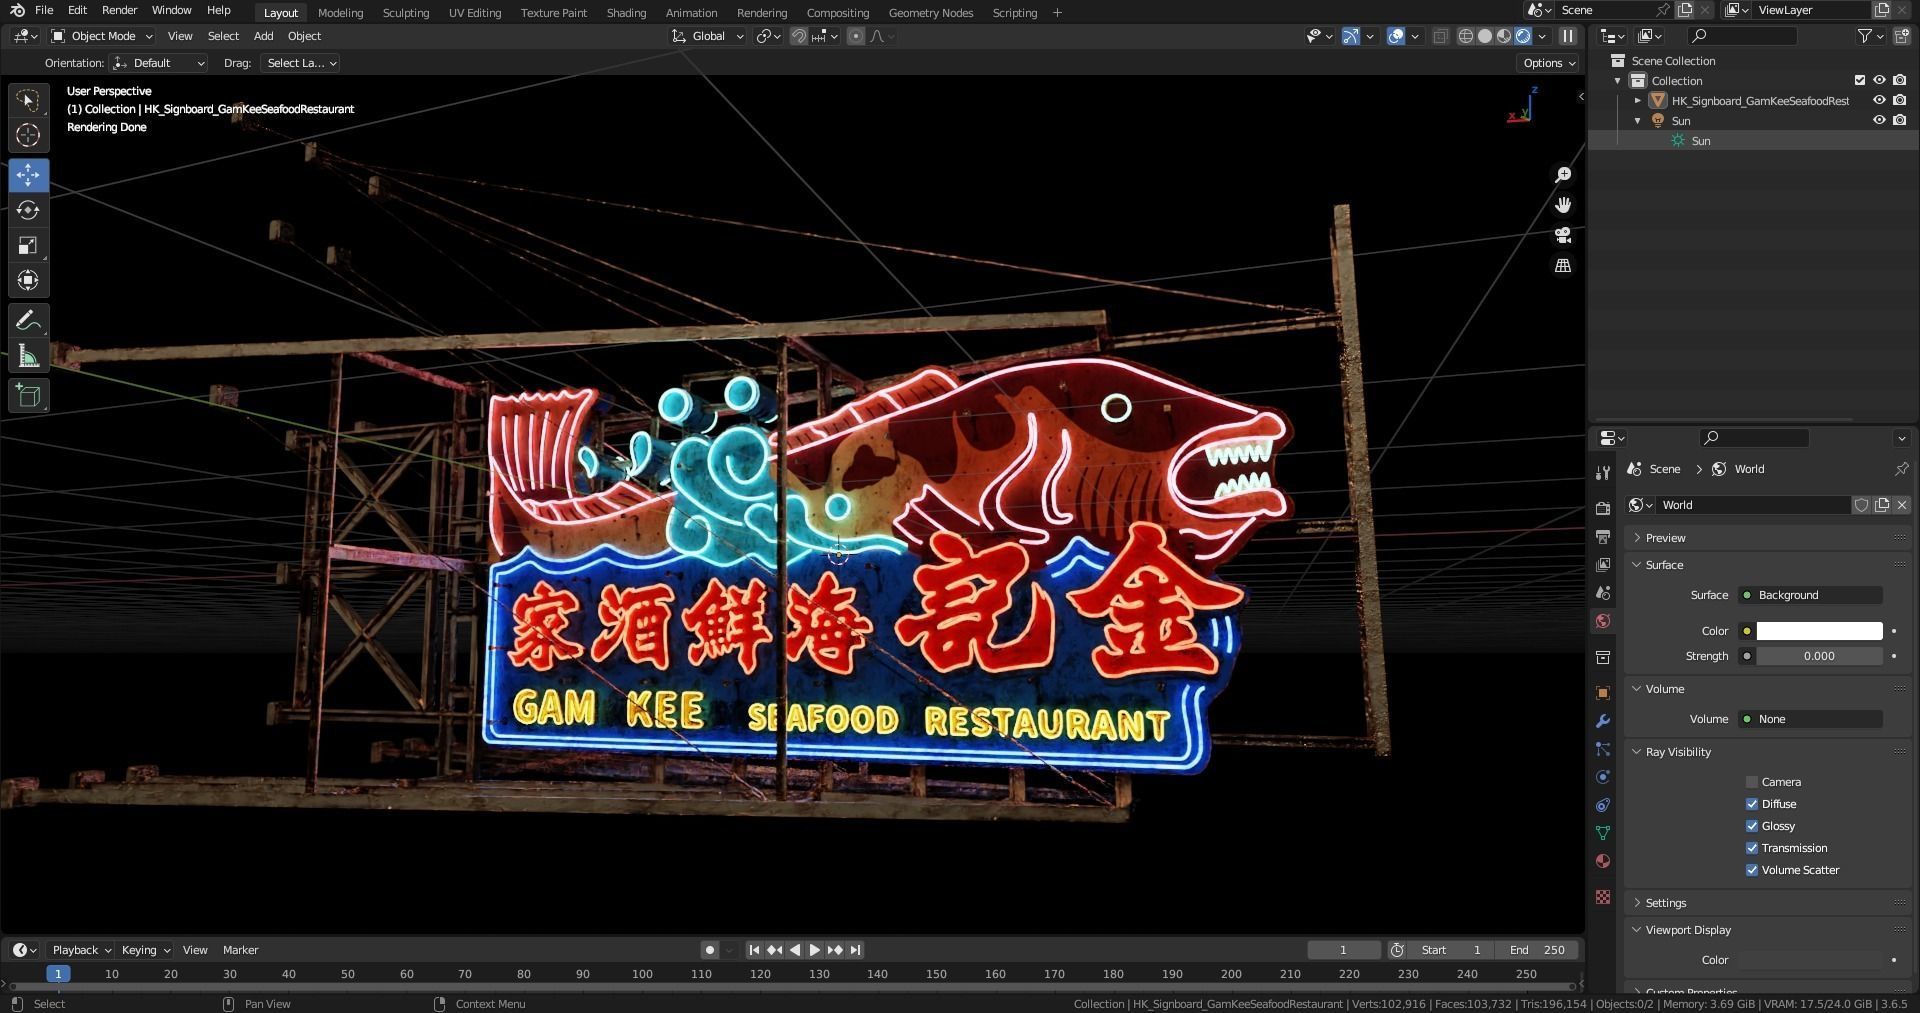Viewport: 1920px width, 1013px height.
Task: Open the Drag Select dropdown
Action: click(x=300, y=63)
